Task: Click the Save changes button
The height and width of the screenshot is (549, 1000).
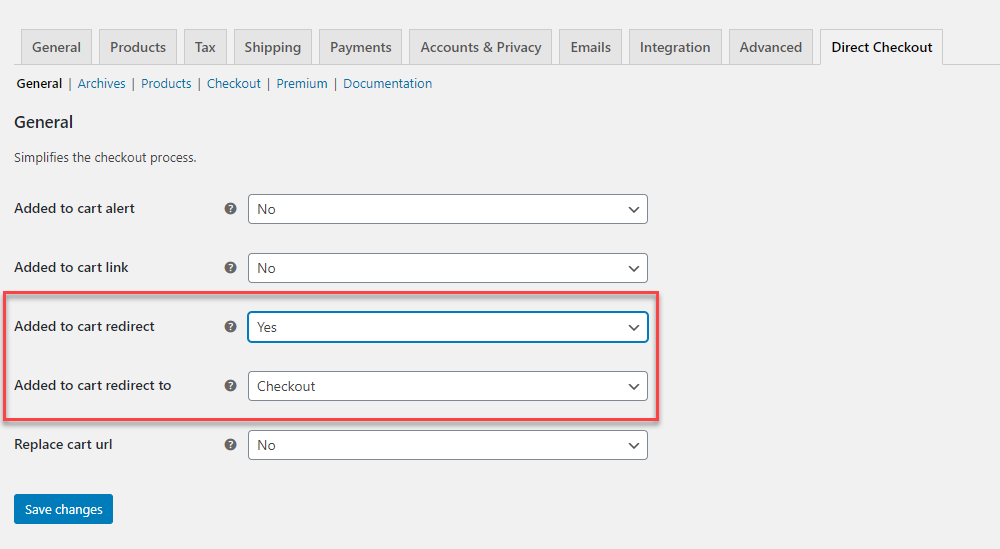Action: 63,509
